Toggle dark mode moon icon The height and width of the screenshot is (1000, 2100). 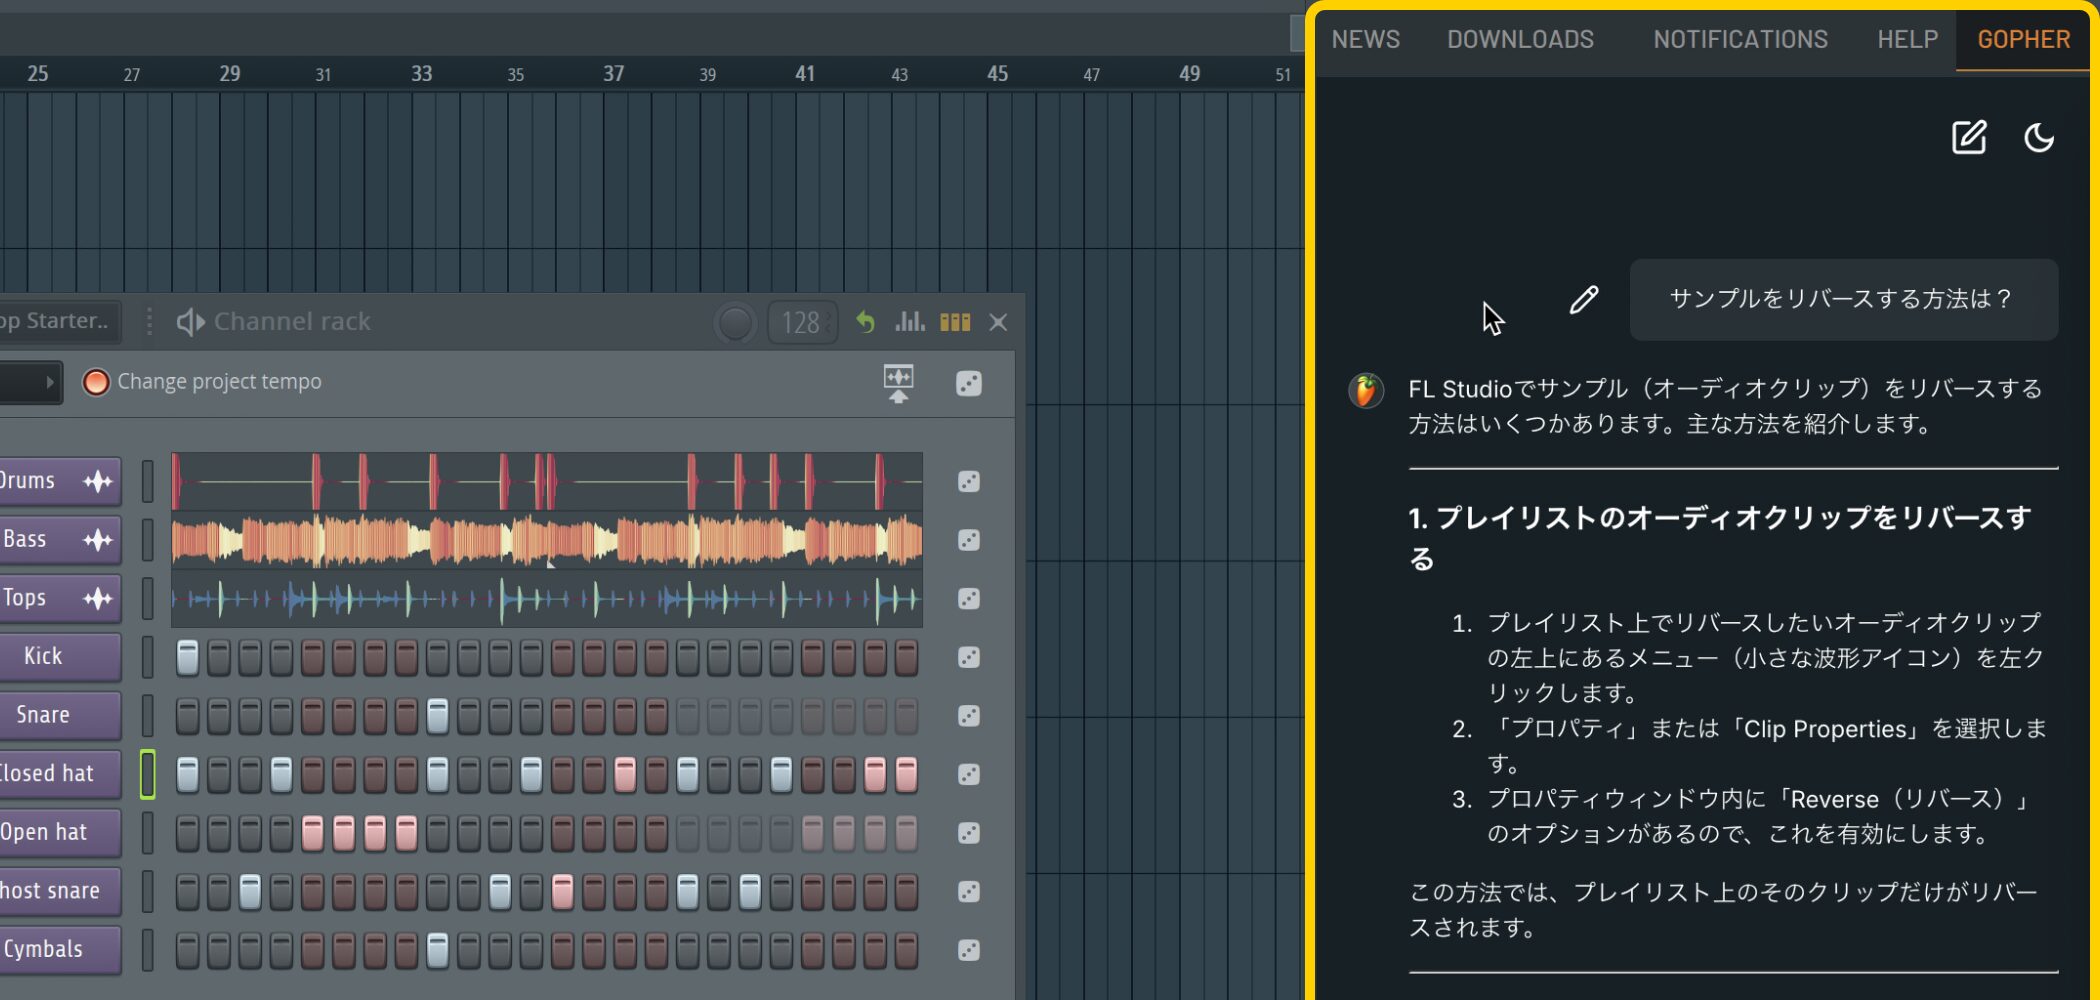tap(2039, 137)
